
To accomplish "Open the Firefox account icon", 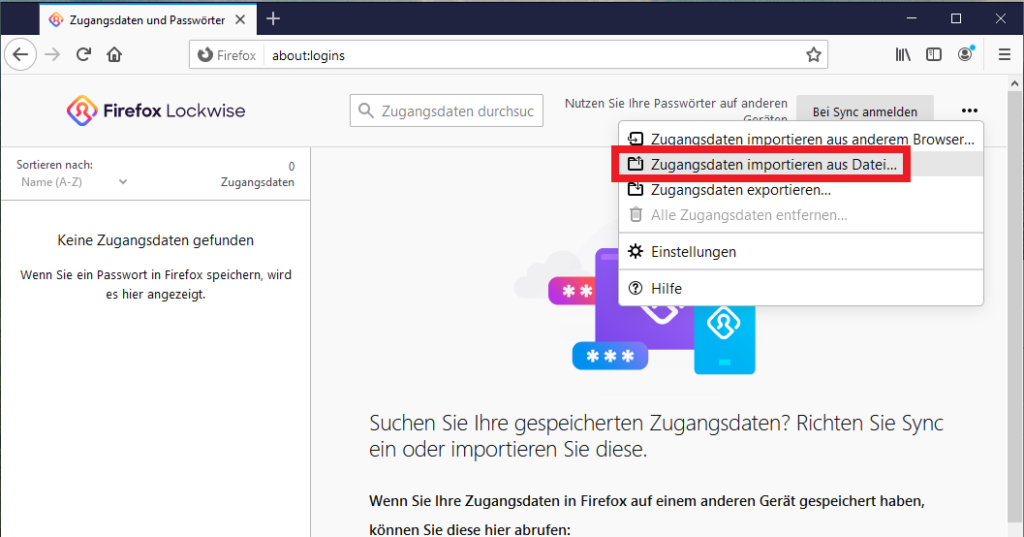I will coord(965,55).
